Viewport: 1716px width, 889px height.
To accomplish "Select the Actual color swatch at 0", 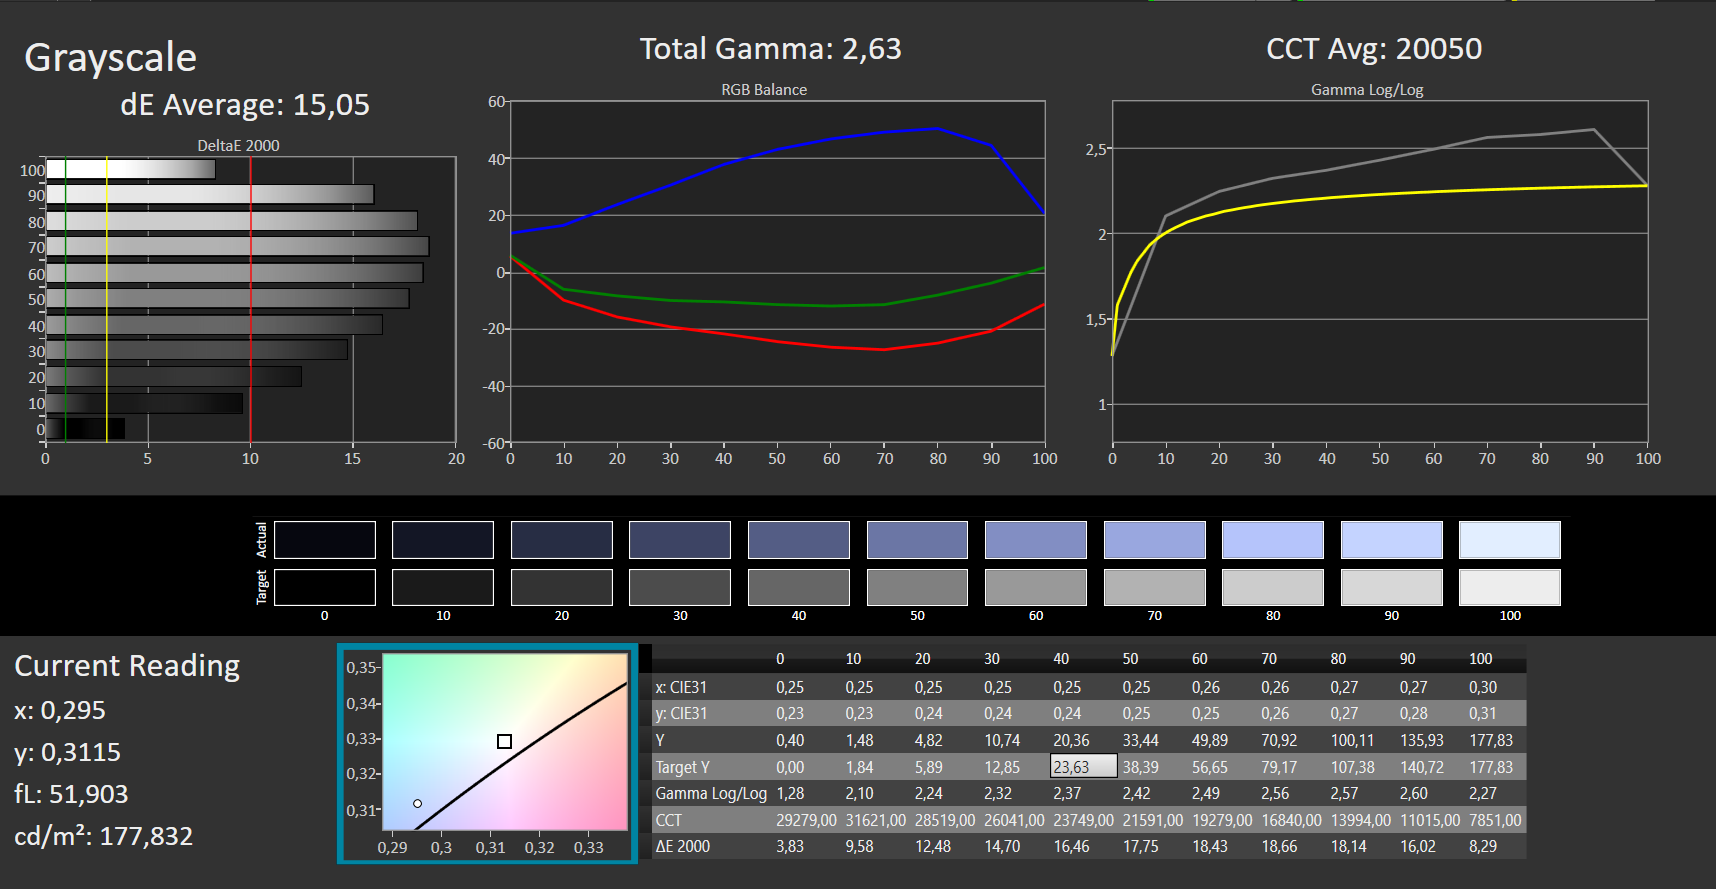I will point(325,540).
